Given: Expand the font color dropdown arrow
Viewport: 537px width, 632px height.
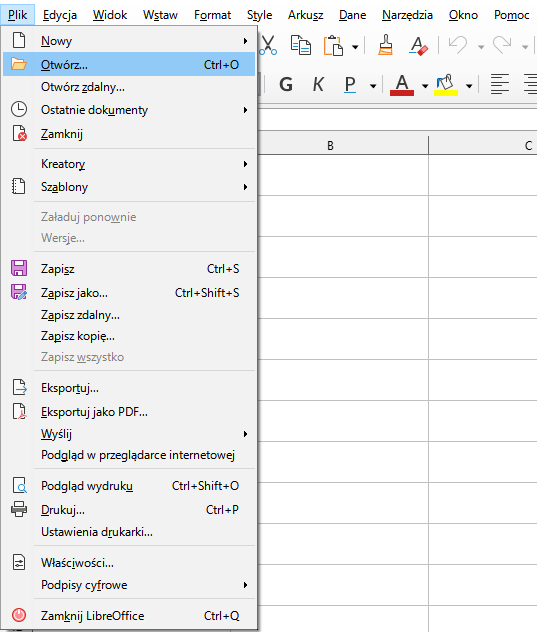Looking at the screenshot, I should [x=425, y=86].
